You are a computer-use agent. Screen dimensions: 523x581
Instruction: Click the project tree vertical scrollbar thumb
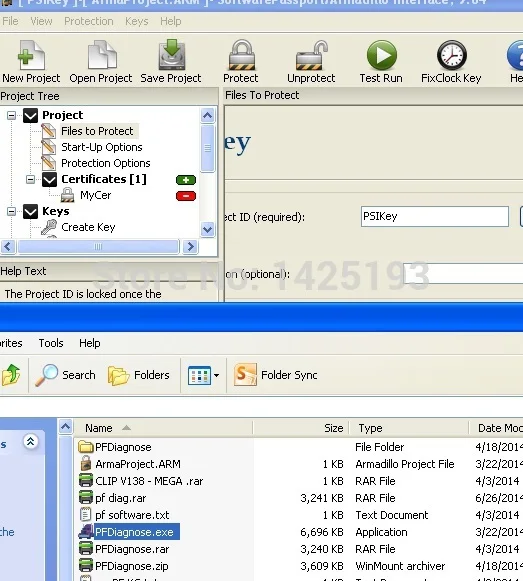click(208, 148)
